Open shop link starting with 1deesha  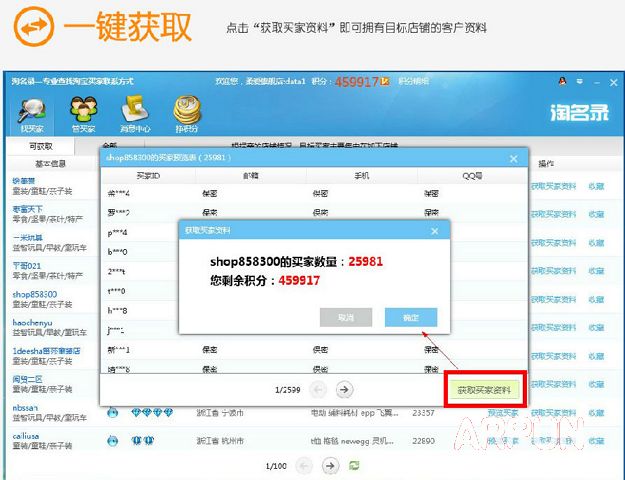point(46,351)
